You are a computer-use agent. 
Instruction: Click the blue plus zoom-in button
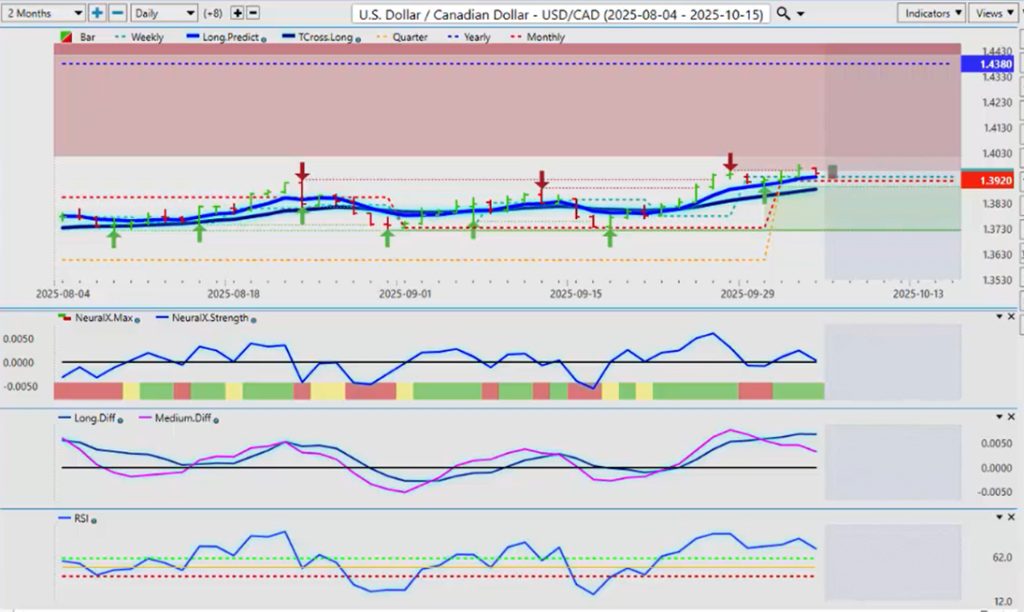(97, 13)
